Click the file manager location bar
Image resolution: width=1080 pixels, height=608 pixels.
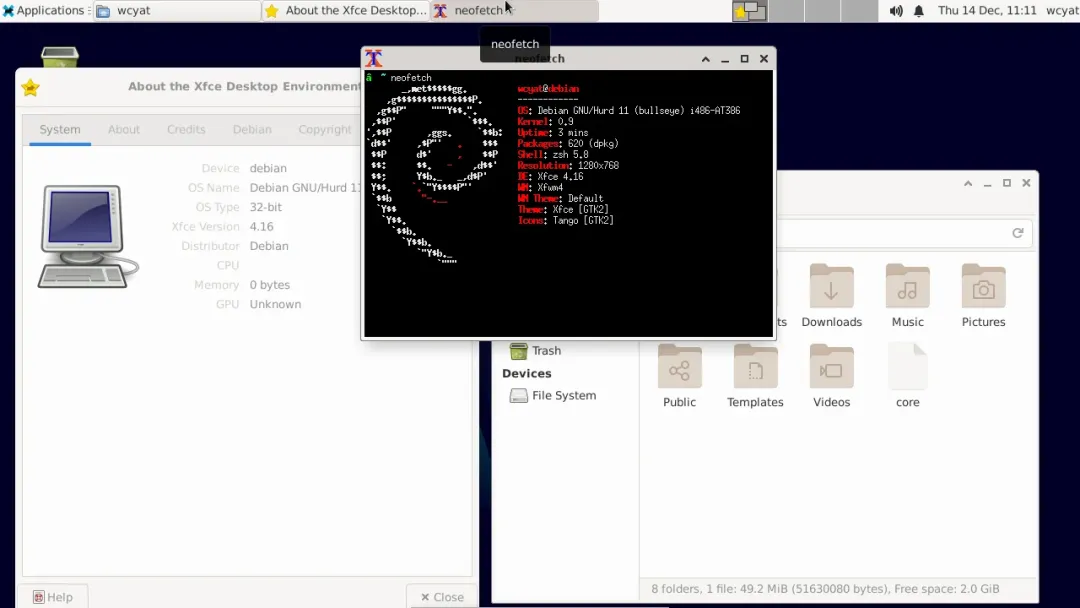904,233
